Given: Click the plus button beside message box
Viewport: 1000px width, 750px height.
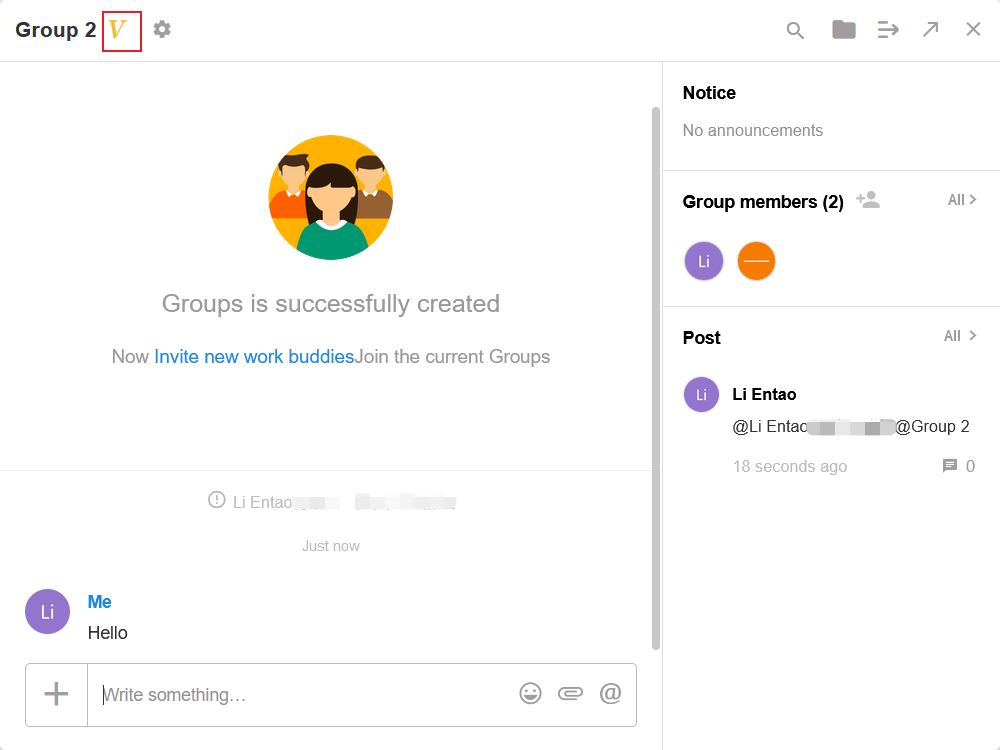Looking at the screenshot, I should 56,694.
